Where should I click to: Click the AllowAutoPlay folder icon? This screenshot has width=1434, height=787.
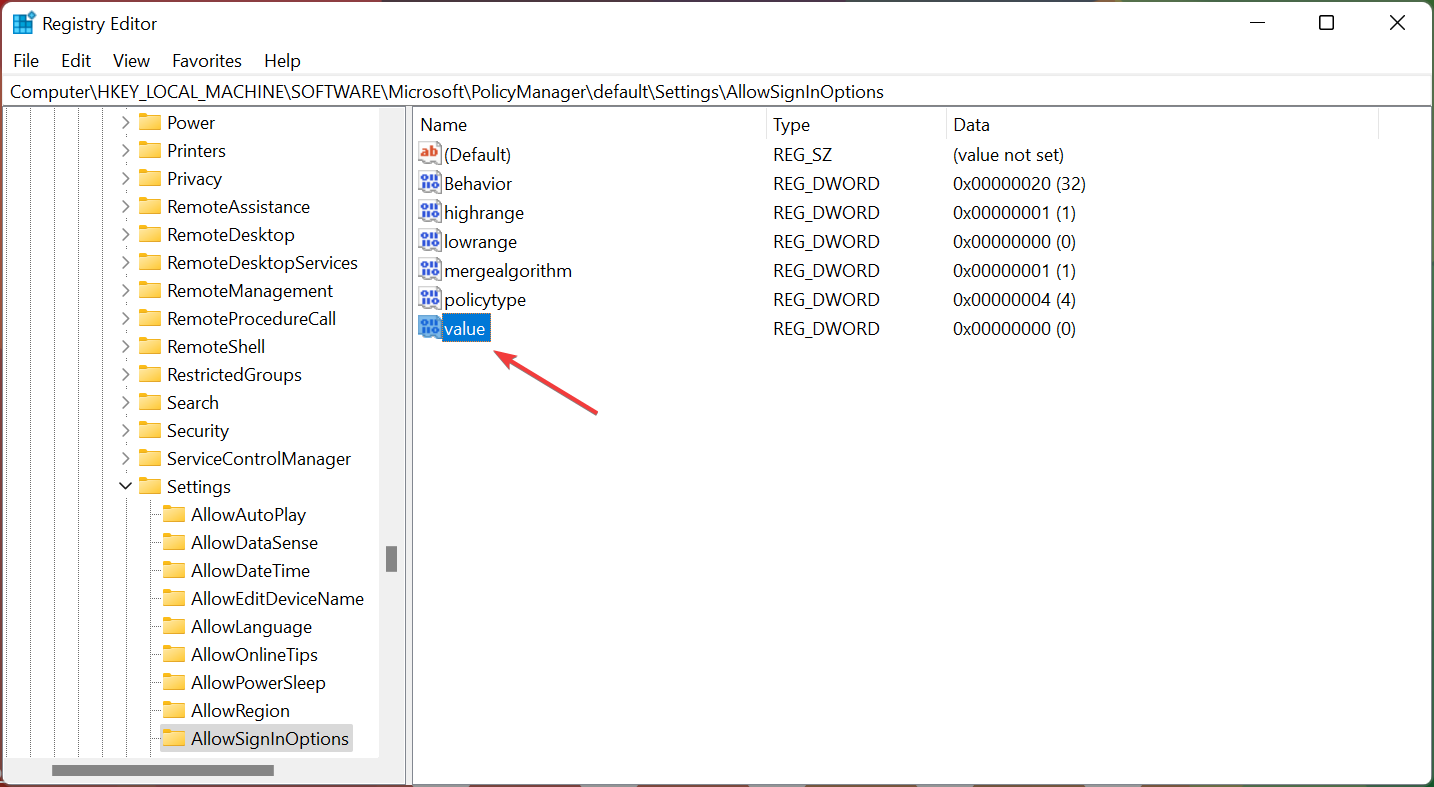point(174,514)
